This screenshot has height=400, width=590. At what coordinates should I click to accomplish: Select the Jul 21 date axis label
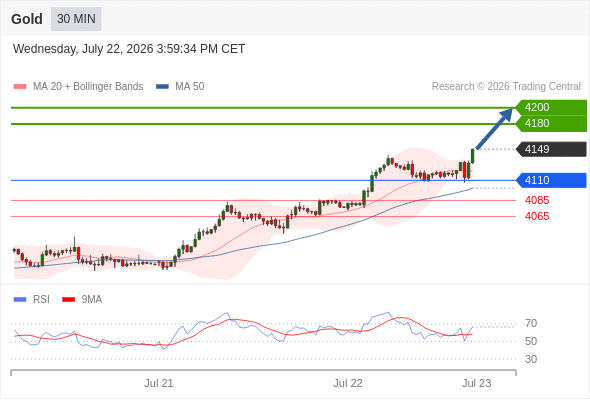[159, 383]
